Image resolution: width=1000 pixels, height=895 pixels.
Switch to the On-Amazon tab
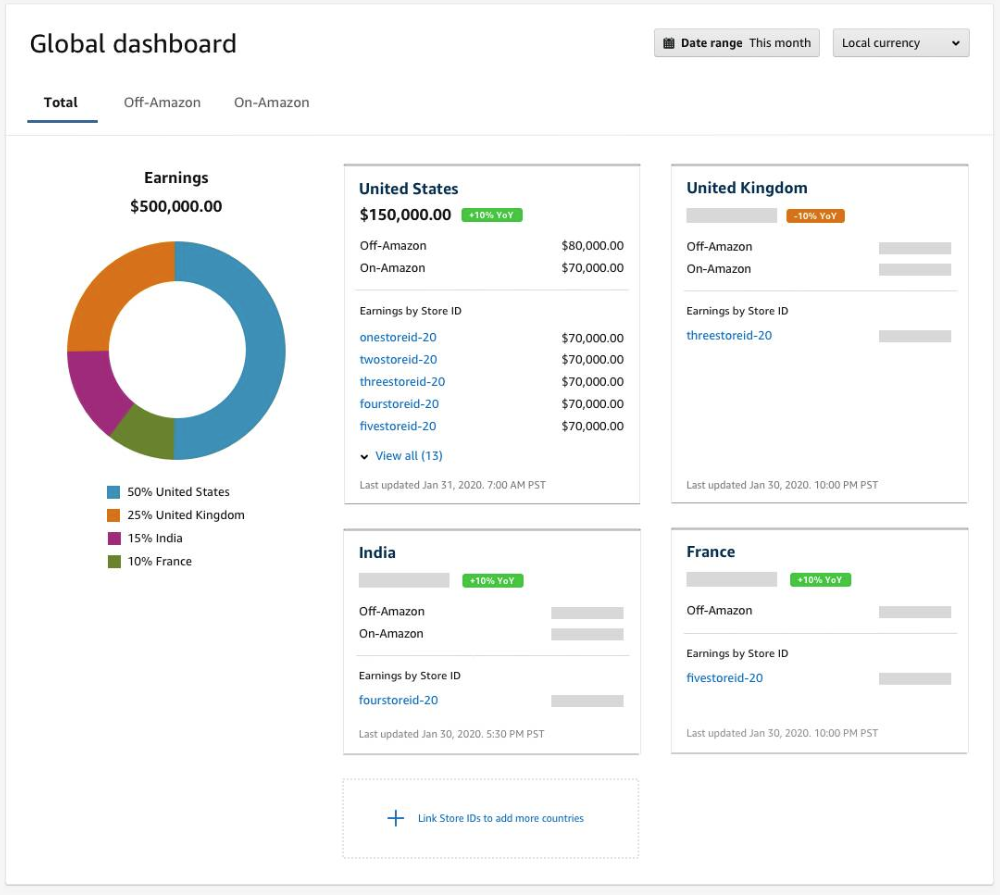[x=271, y=102]
